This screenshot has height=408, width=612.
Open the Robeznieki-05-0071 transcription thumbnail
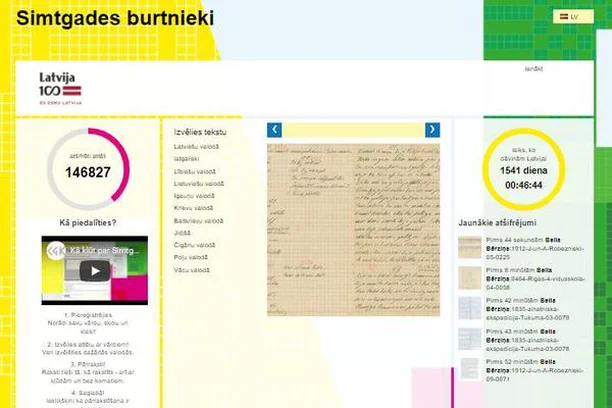point(470,369)
